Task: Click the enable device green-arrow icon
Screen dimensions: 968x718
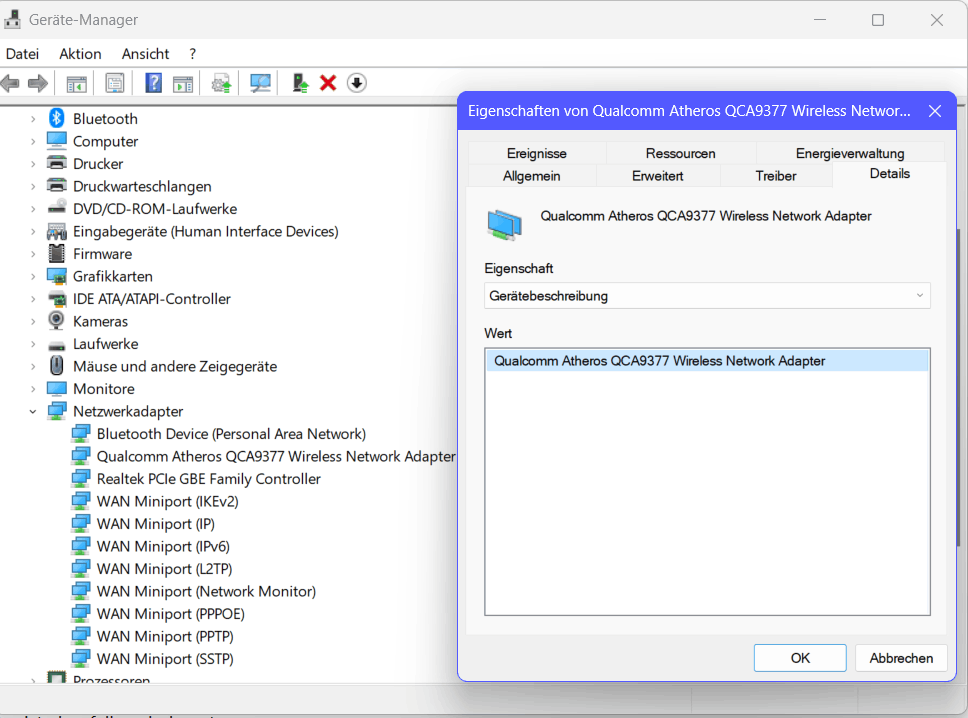Action: [x=300, y=83]
